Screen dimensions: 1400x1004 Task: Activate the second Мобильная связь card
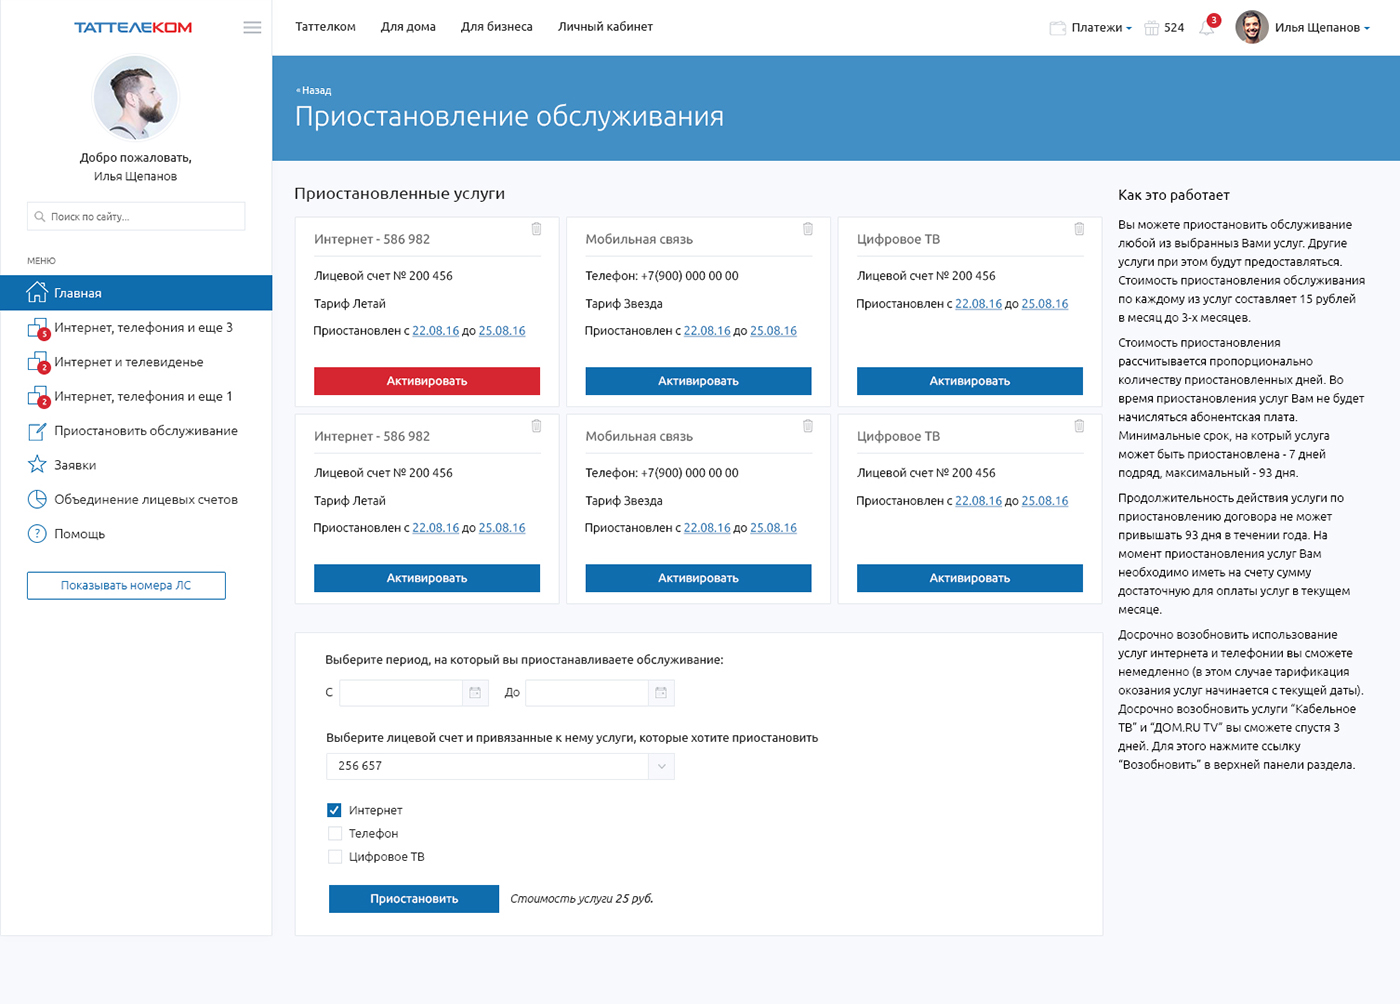click(x=698, y=578)
